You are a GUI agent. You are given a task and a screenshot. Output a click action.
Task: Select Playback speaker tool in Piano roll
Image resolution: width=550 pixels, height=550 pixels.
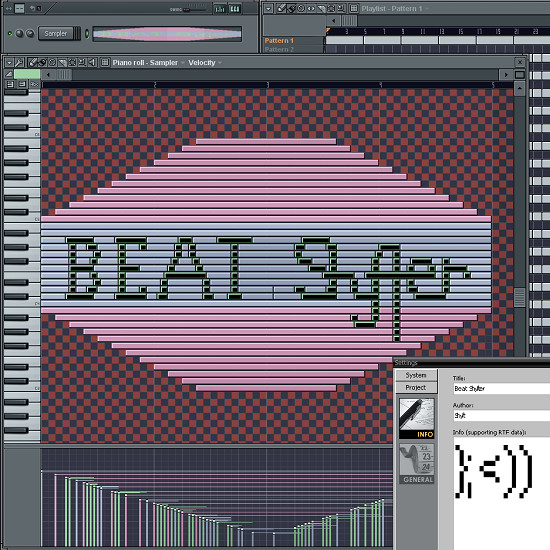[92, 63]
